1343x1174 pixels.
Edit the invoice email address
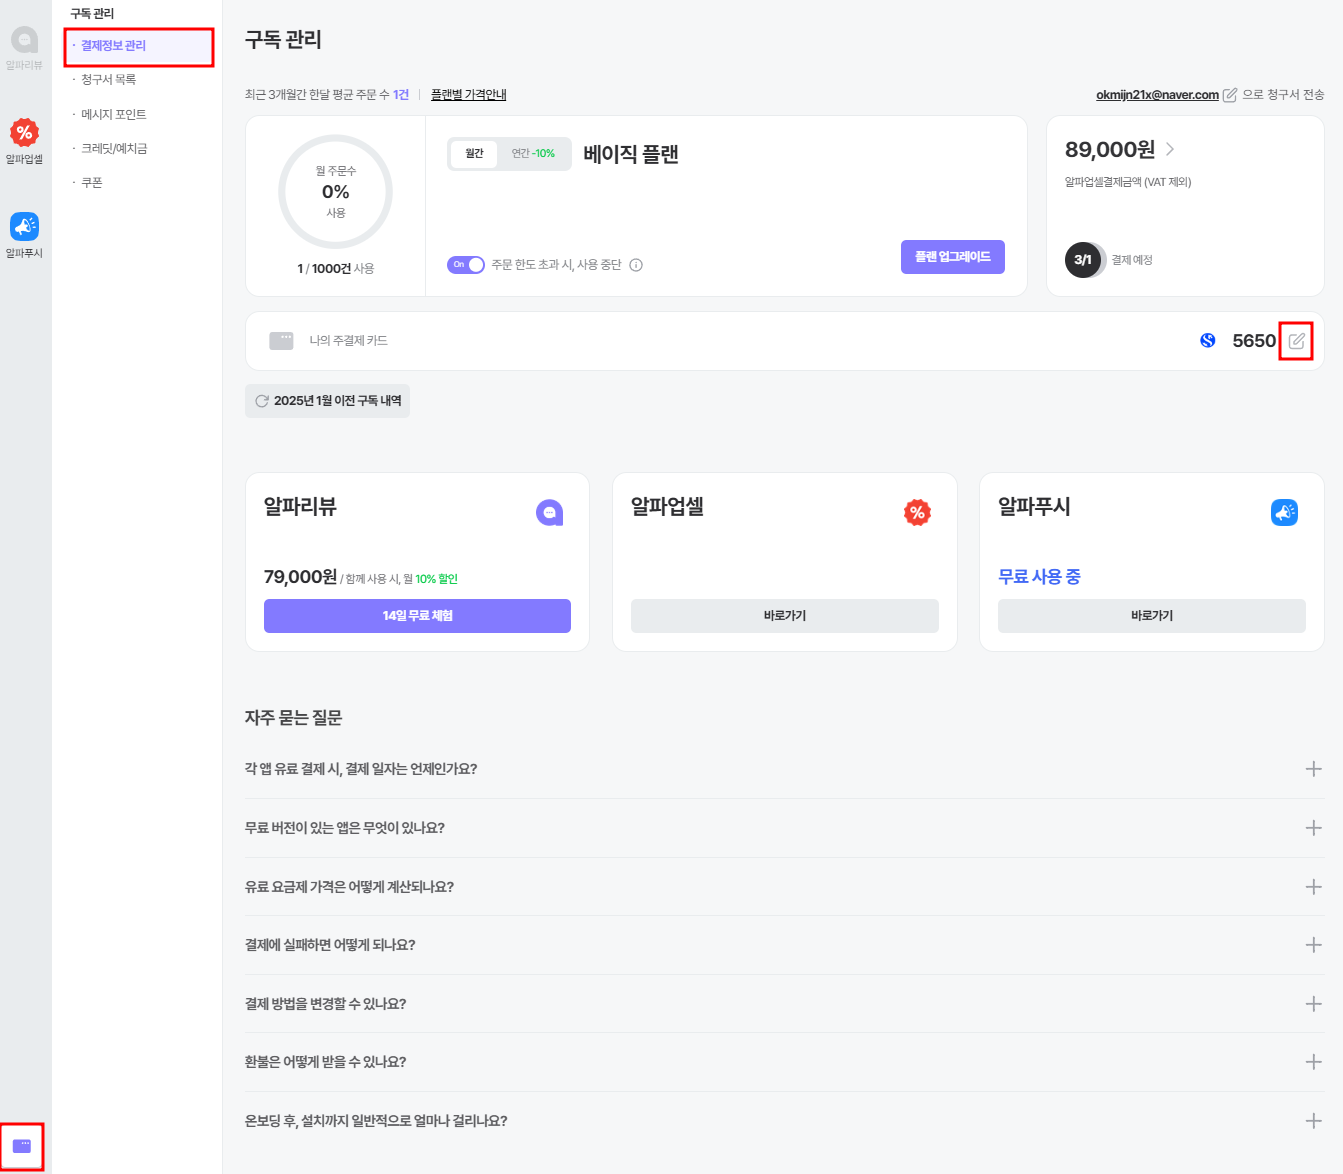1230,95
